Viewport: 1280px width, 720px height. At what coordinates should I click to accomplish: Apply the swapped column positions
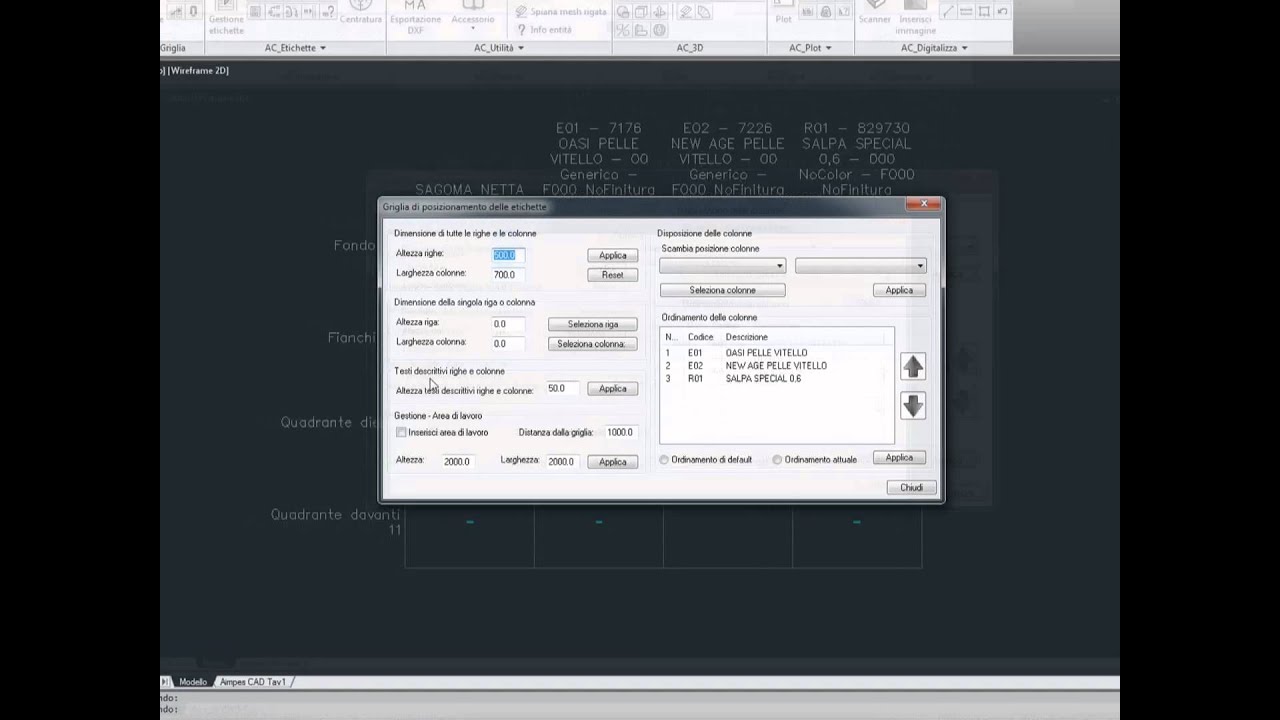click(899, 290)
